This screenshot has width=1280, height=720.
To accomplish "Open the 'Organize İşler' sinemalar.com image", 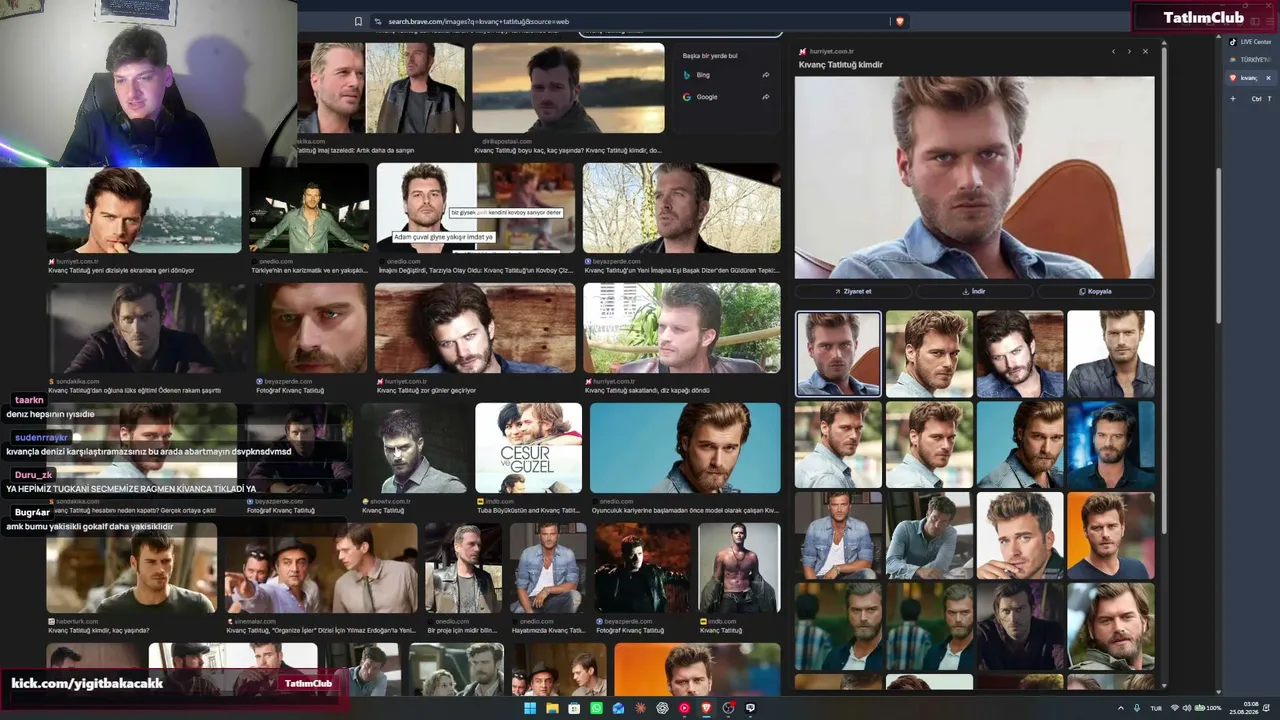I will (x=321, y=568).
